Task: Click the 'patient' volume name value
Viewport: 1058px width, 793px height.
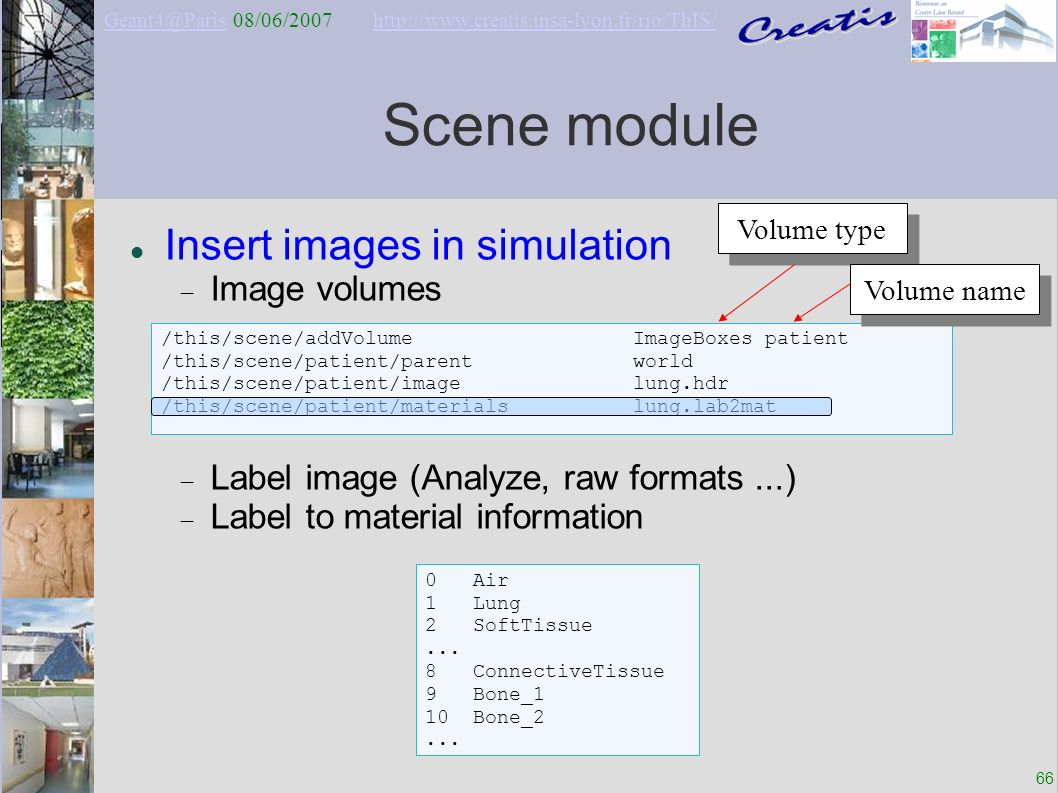Action: pos(806,338)
